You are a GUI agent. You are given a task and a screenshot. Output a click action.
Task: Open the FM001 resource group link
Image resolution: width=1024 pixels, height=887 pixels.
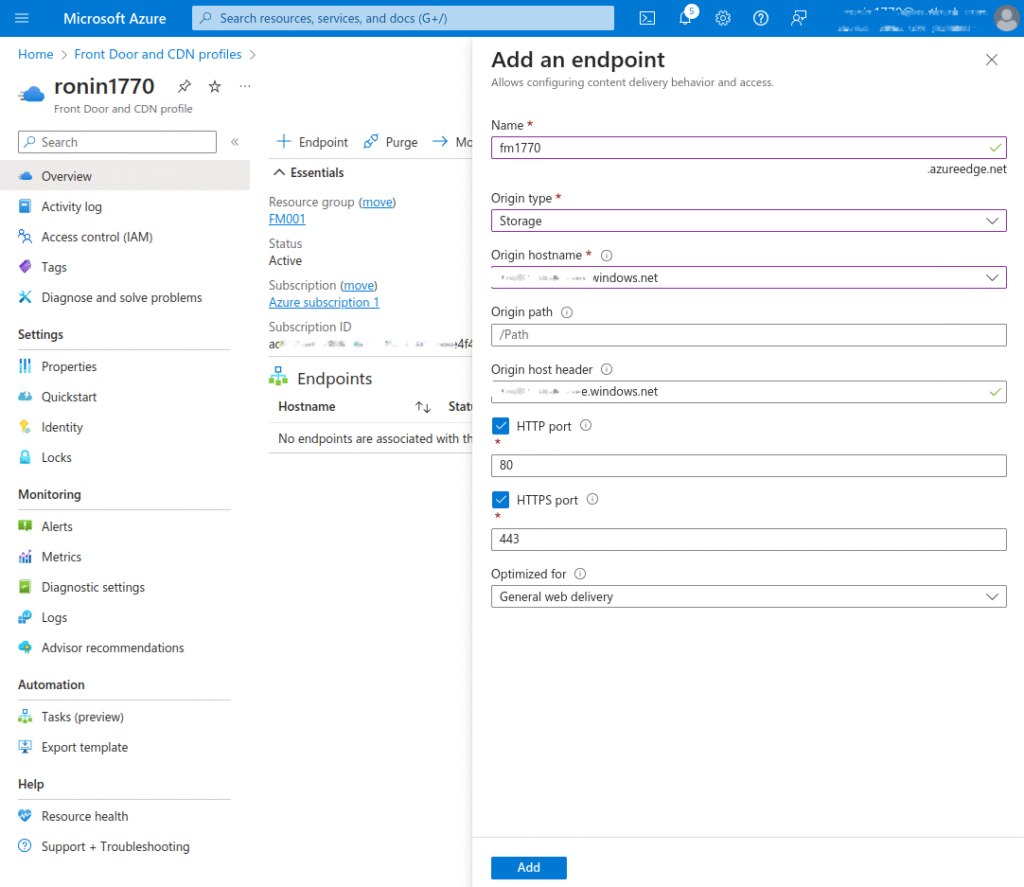[287, 219]
